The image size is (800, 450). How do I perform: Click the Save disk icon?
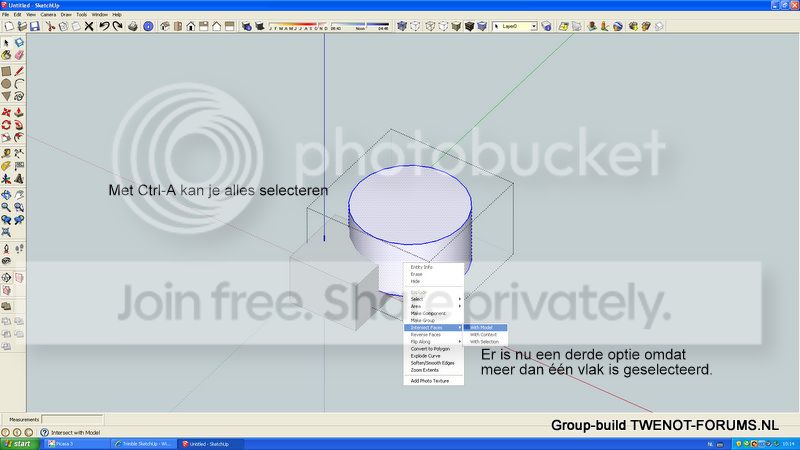(x=35, y=26)
